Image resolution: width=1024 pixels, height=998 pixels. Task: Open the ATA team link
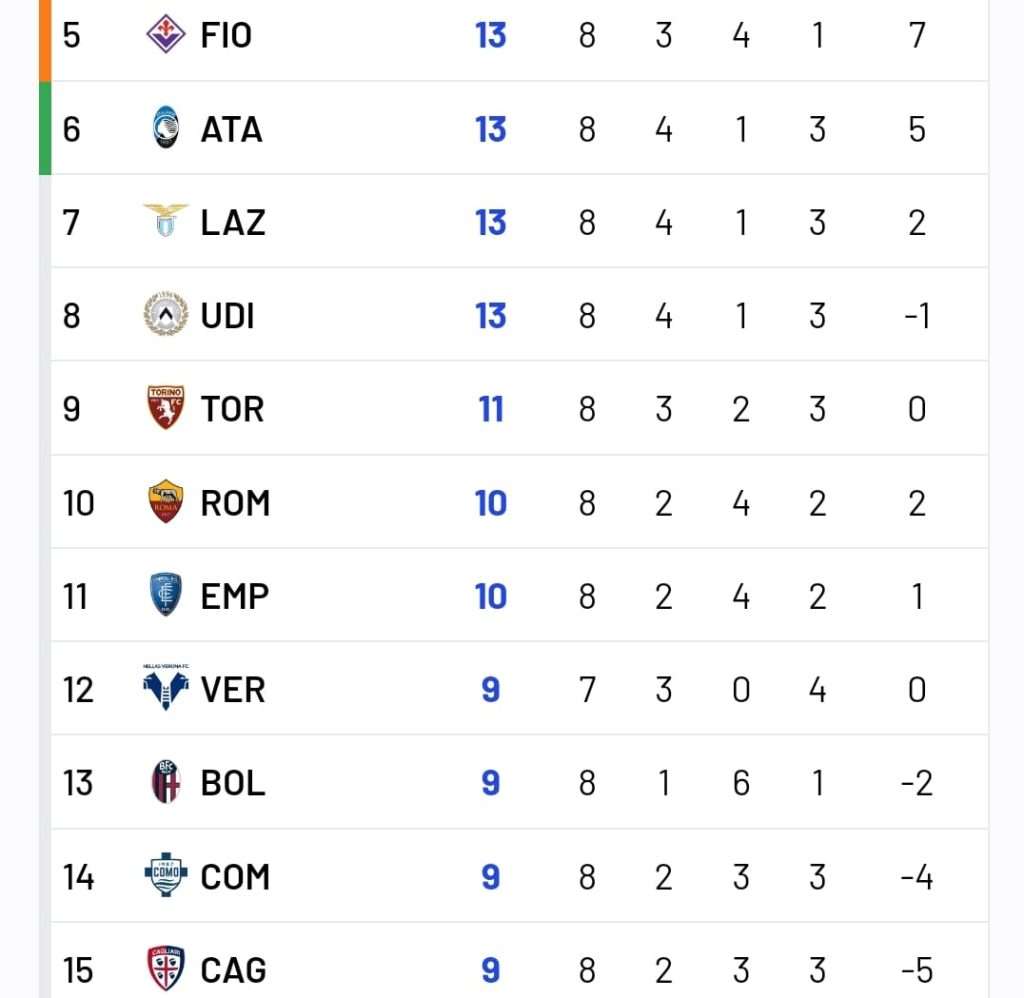tap(231, 129)
